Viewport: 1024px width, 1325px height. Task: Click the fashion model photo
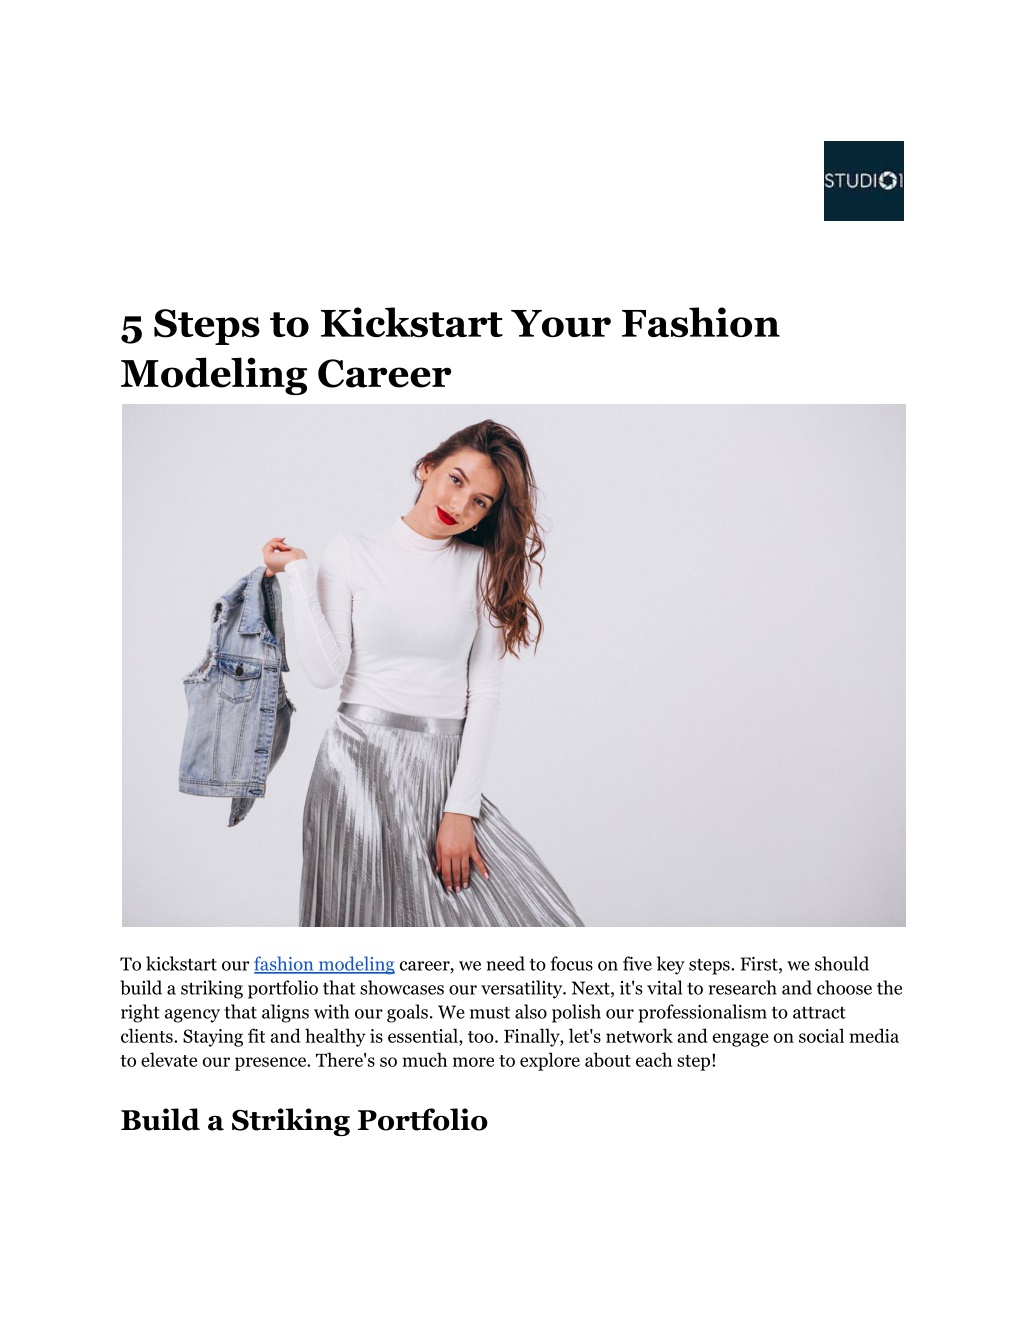tap(513, 665)
